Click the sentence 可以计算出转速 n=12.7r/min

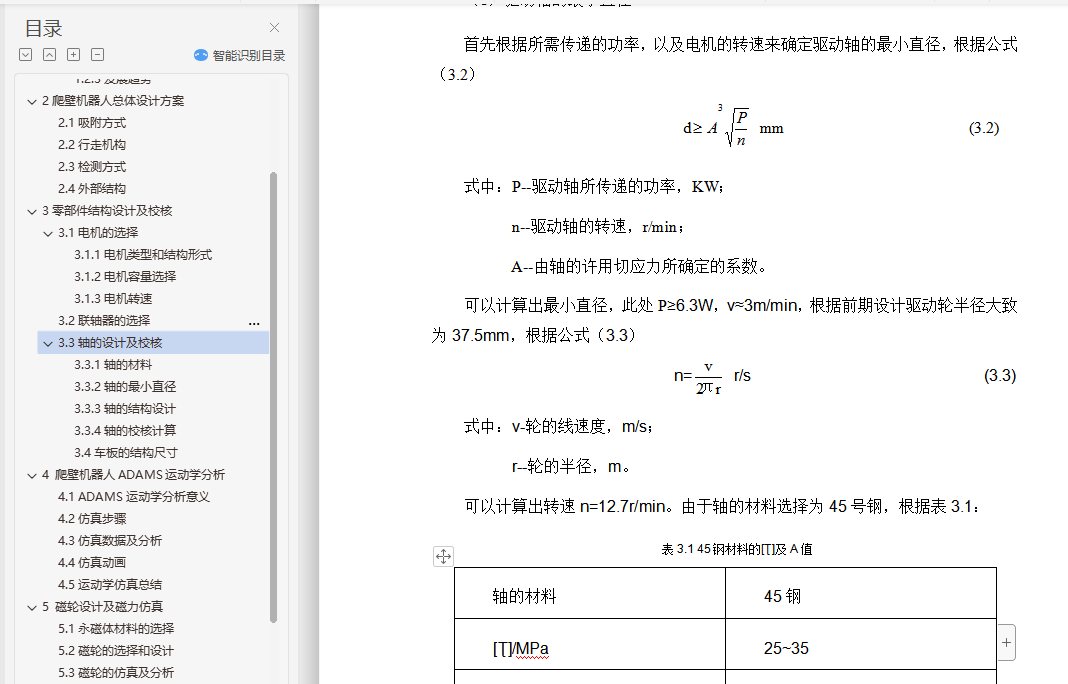tap(569, 506)
